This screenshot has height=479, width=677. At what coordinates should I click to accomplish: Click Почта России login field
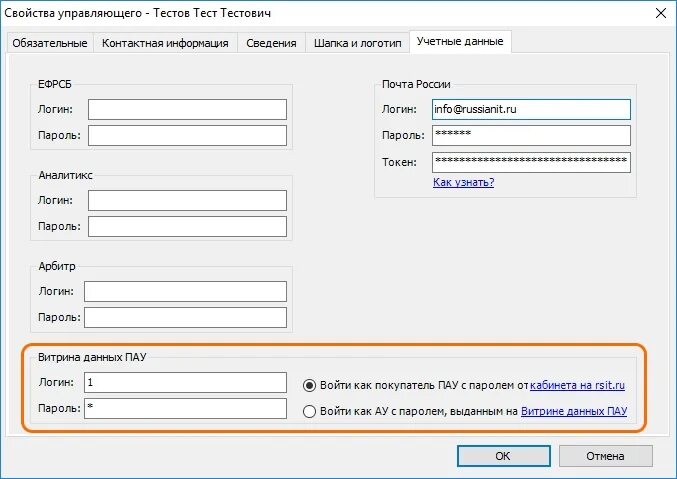tap(531, 109)
